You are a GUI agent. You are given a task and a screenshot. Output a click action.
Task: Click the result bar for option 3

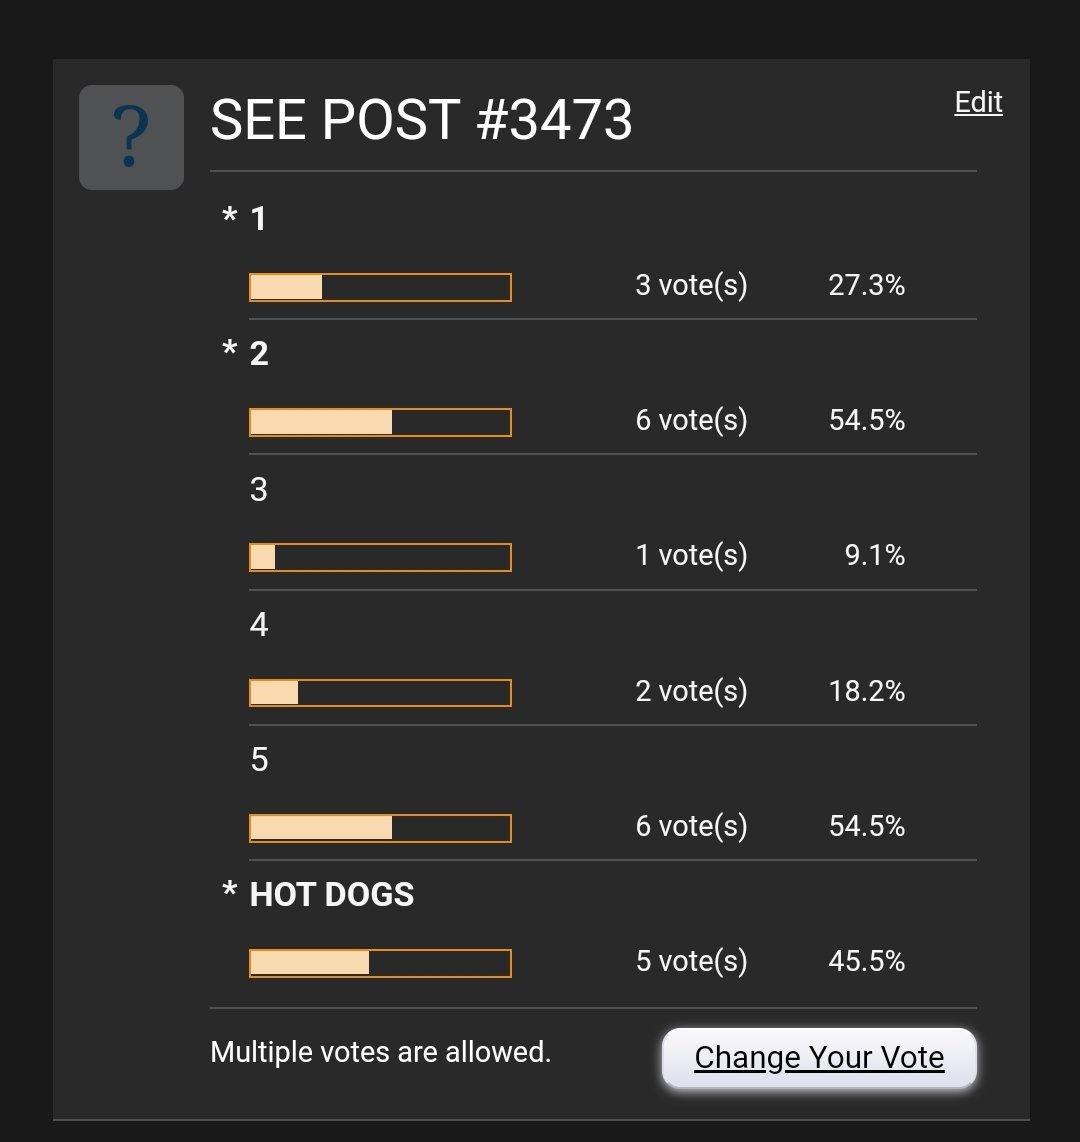380,557
